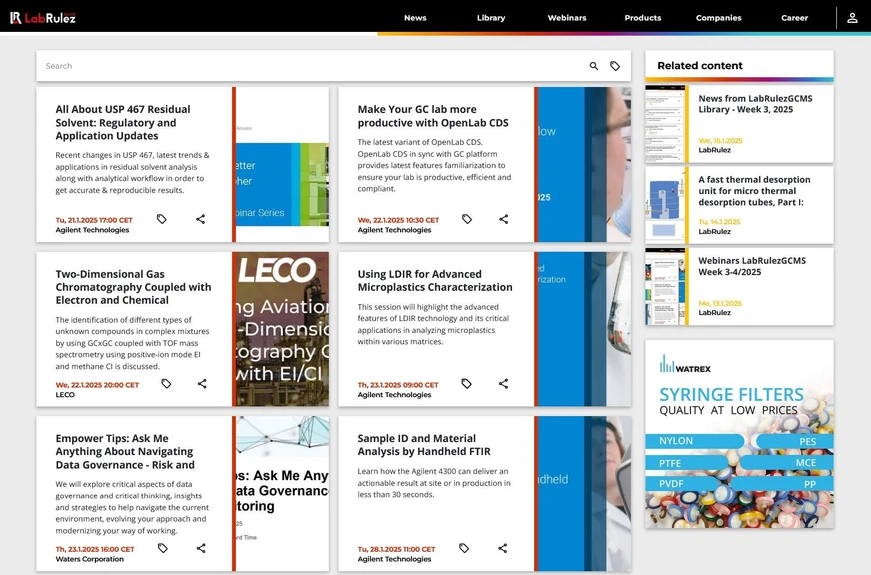
Task: Share the Two-Dimensional Gas Chromatography webinar
Action: pos(202,383)
